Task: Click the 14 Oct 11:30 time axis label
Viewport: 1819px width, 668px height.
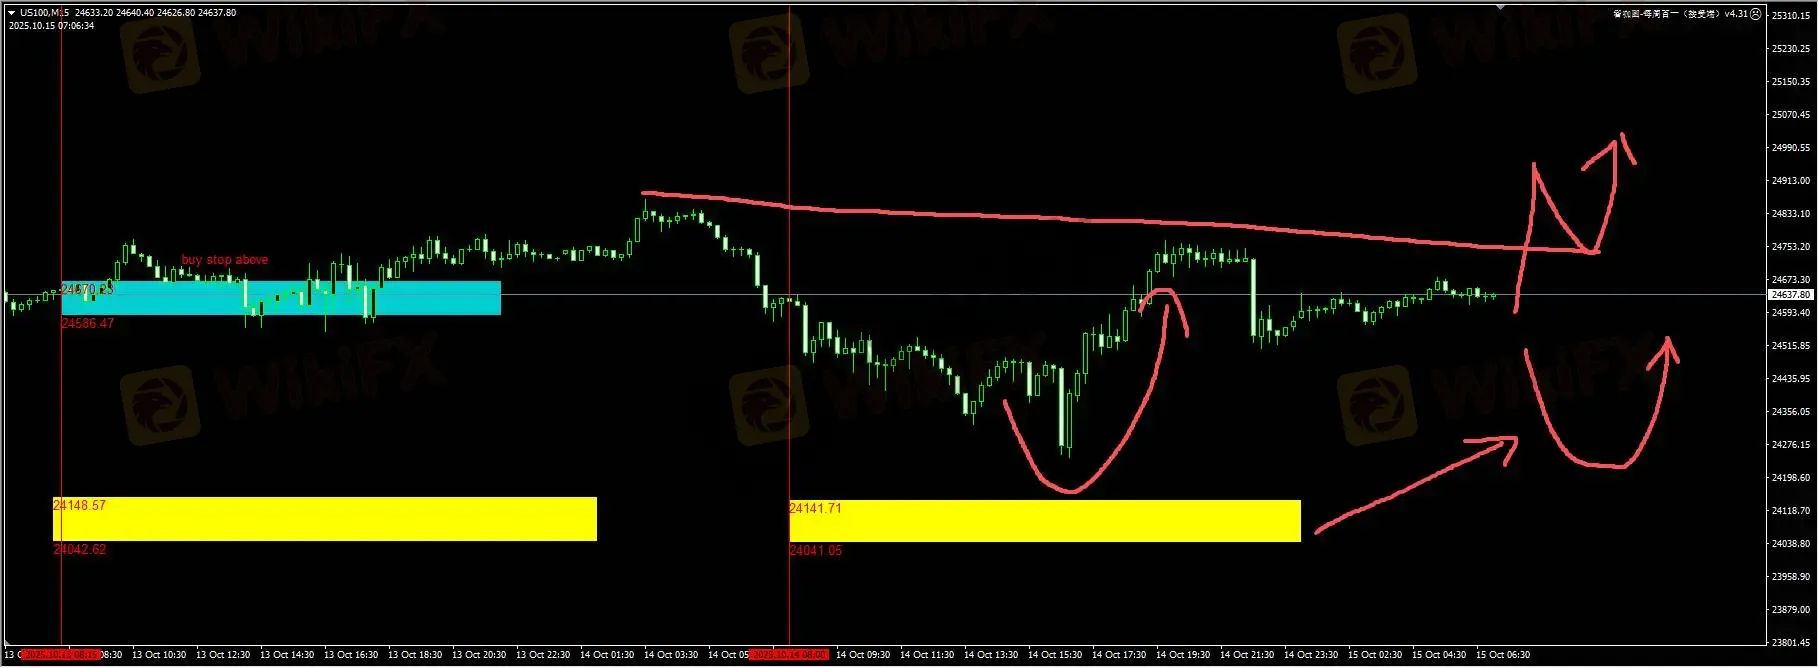Action: click(927, 655)
